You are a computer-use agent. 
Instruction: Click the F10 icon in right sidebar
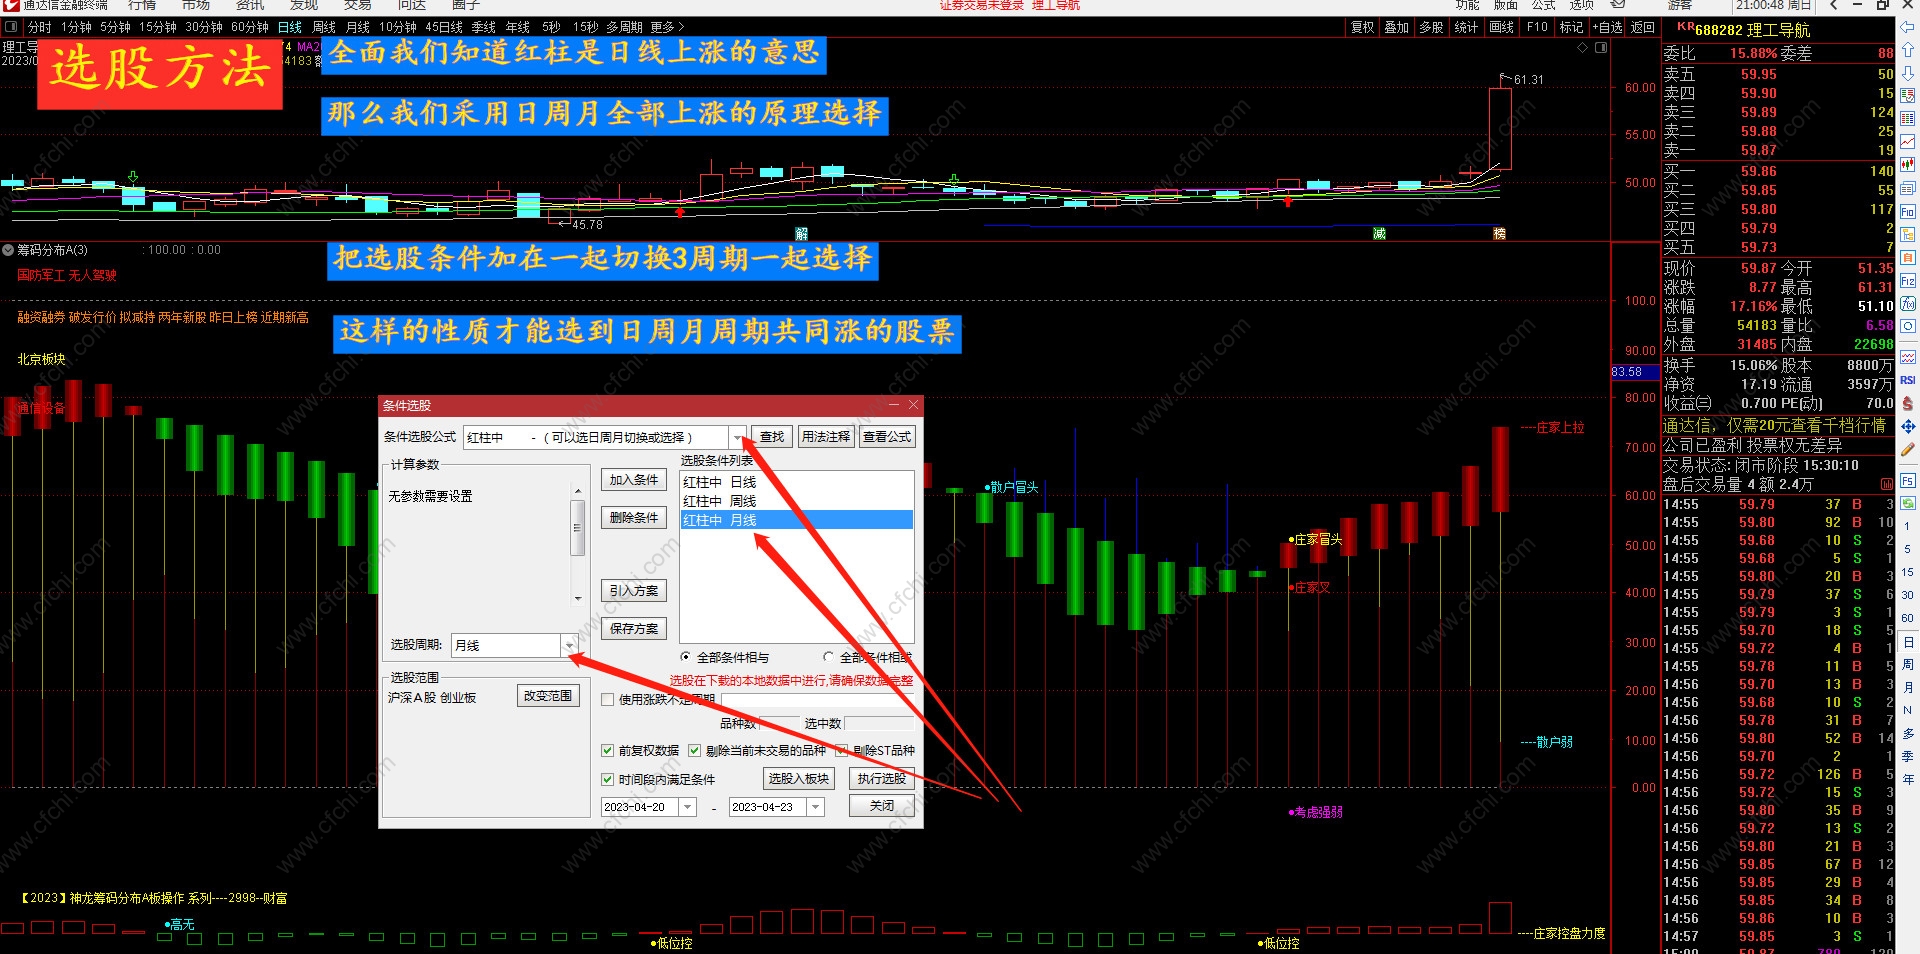[x=1908, y=210]
